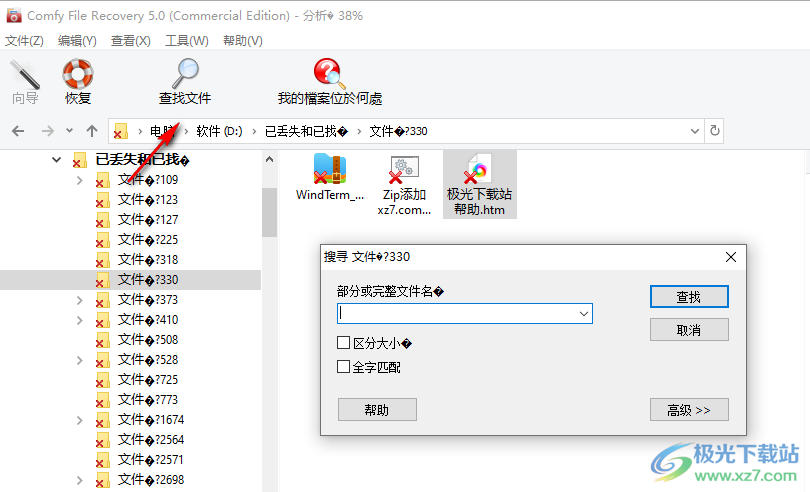Enable 区分大小 case-sensitive checkbox
This screenshot has width=810, height=492.
coord(344,343)
